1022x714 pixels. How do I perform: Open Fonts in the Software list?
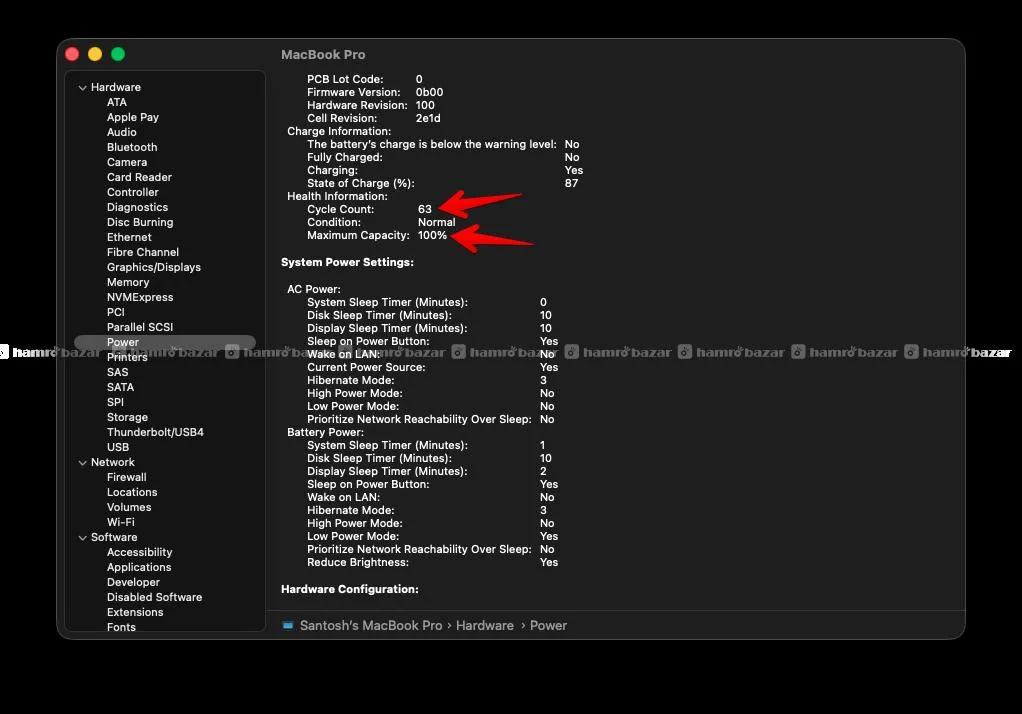pos(121,627)
